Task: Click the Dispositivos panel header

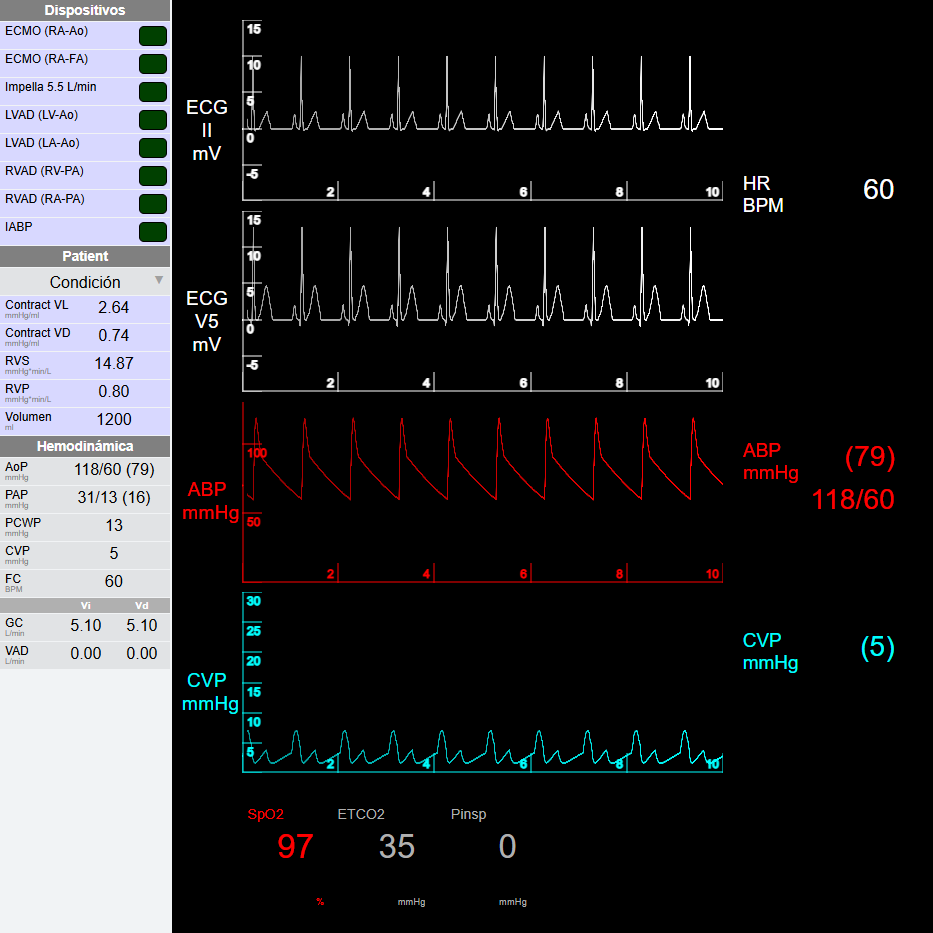Action: coord(85,10)
